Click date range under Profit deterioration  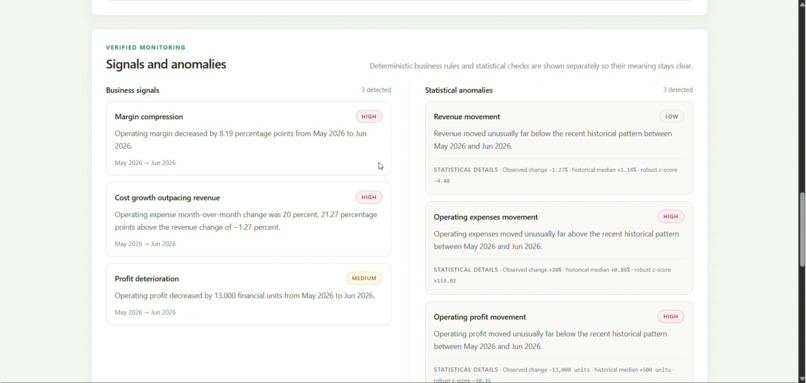[145, 313]
